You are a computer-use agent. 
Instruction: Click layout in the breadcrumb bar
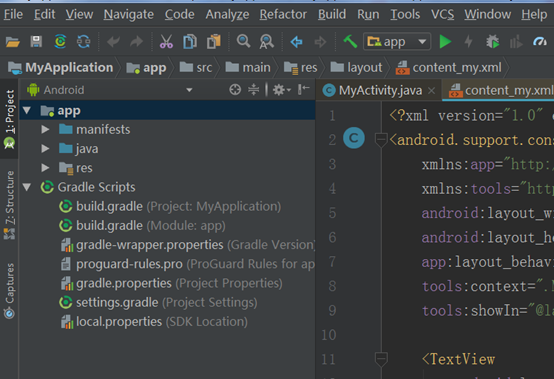[x=356, y=67]
